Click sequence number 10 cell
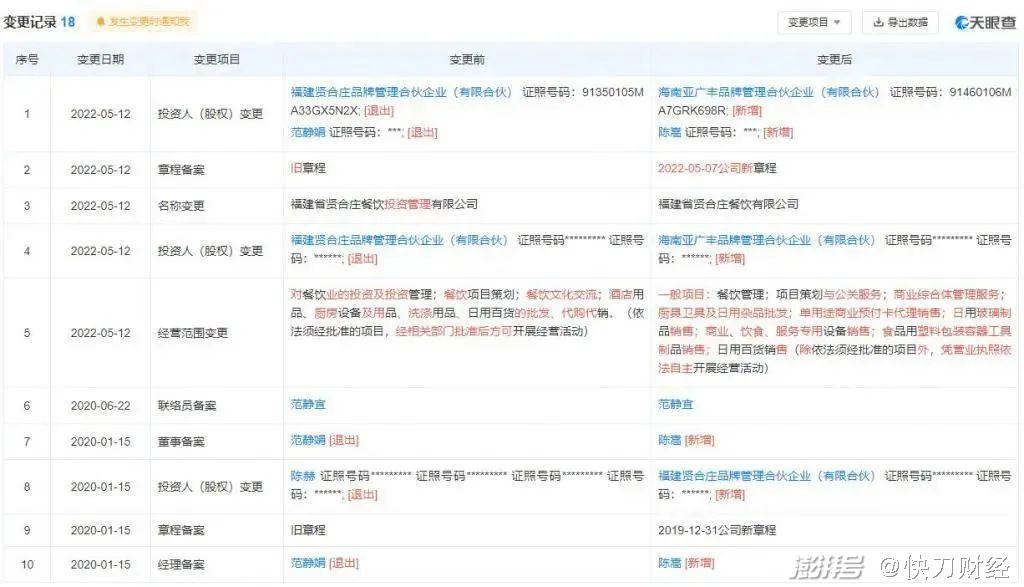Screen dimensions: 1024x587 [27, 564]
